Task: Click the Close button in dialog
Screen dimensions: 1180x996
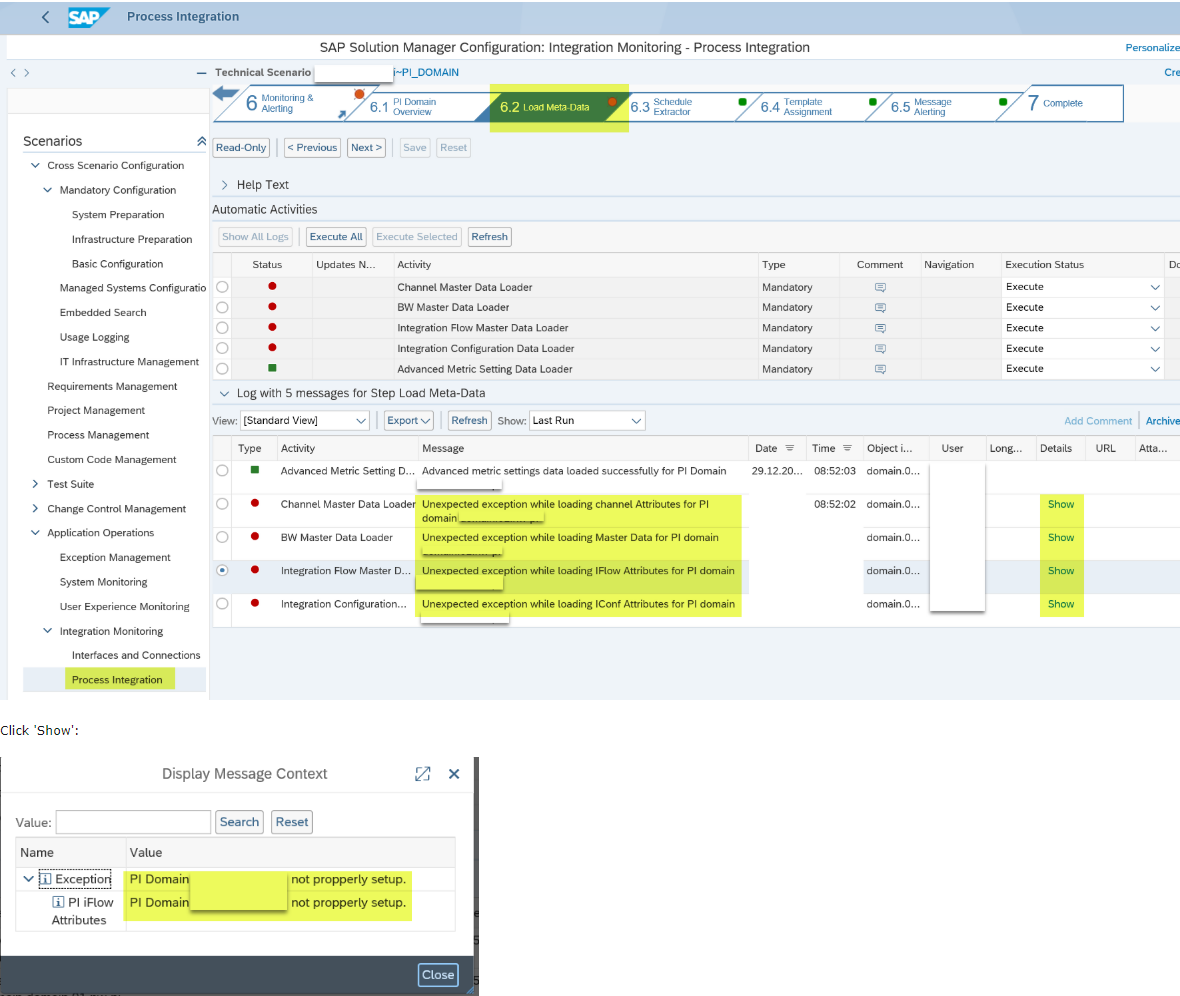Action: [x=438, y=974]
